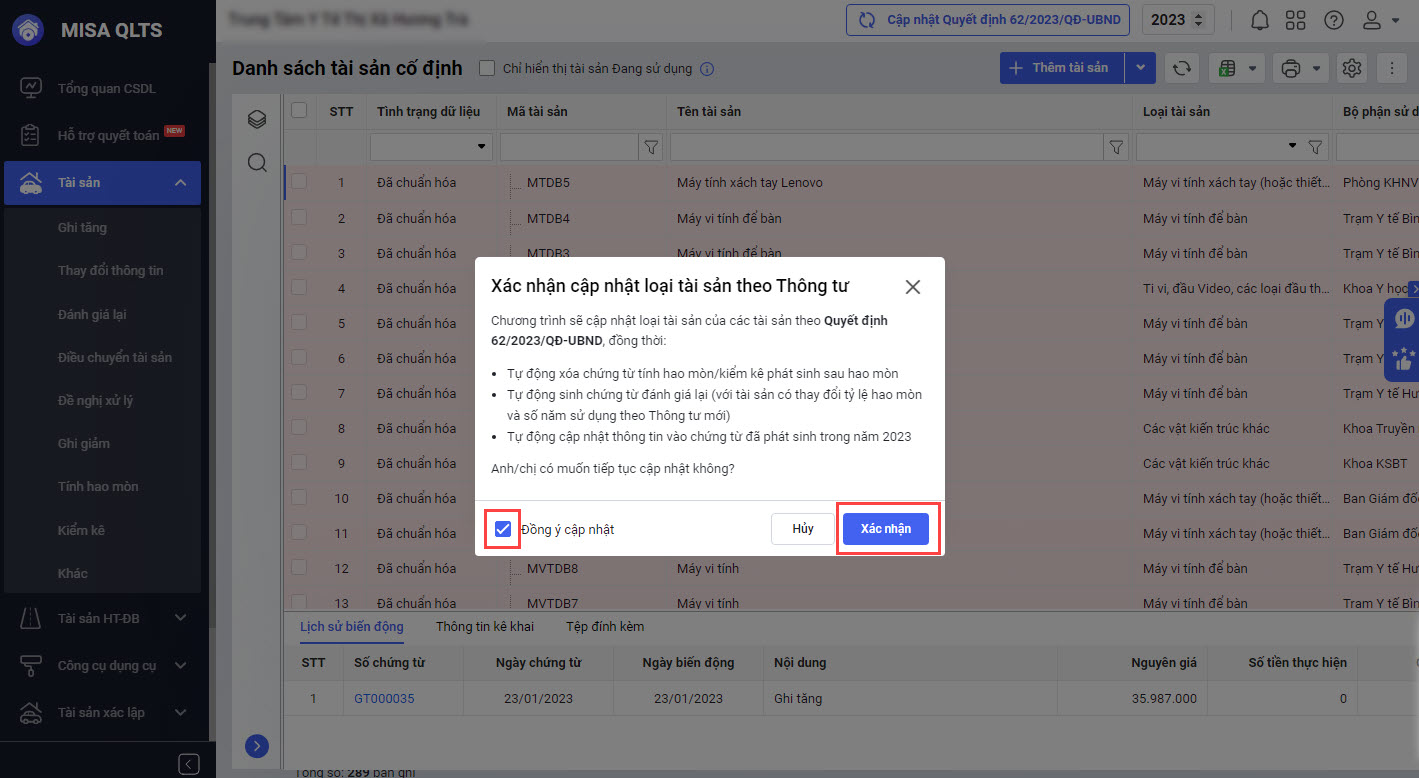Click the notification bell icon

[1260, 20]
